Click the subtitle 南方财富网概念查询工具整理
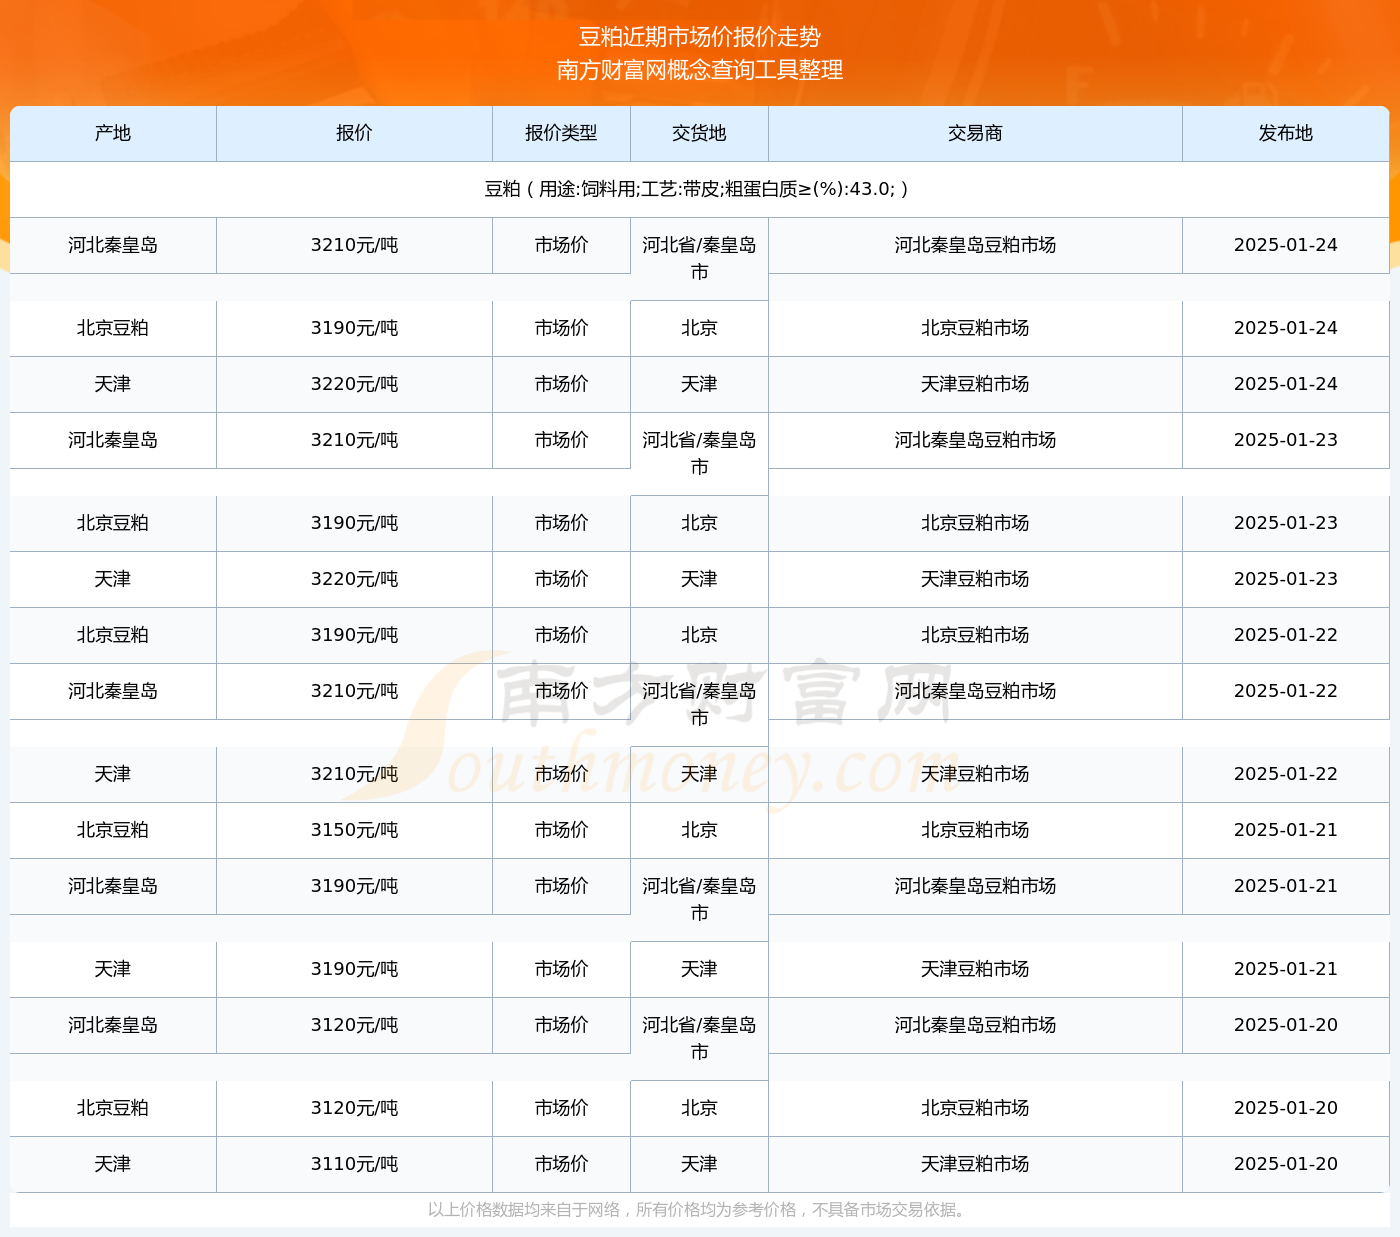This screenshot has width=1400, height=1237. (700, 70)
